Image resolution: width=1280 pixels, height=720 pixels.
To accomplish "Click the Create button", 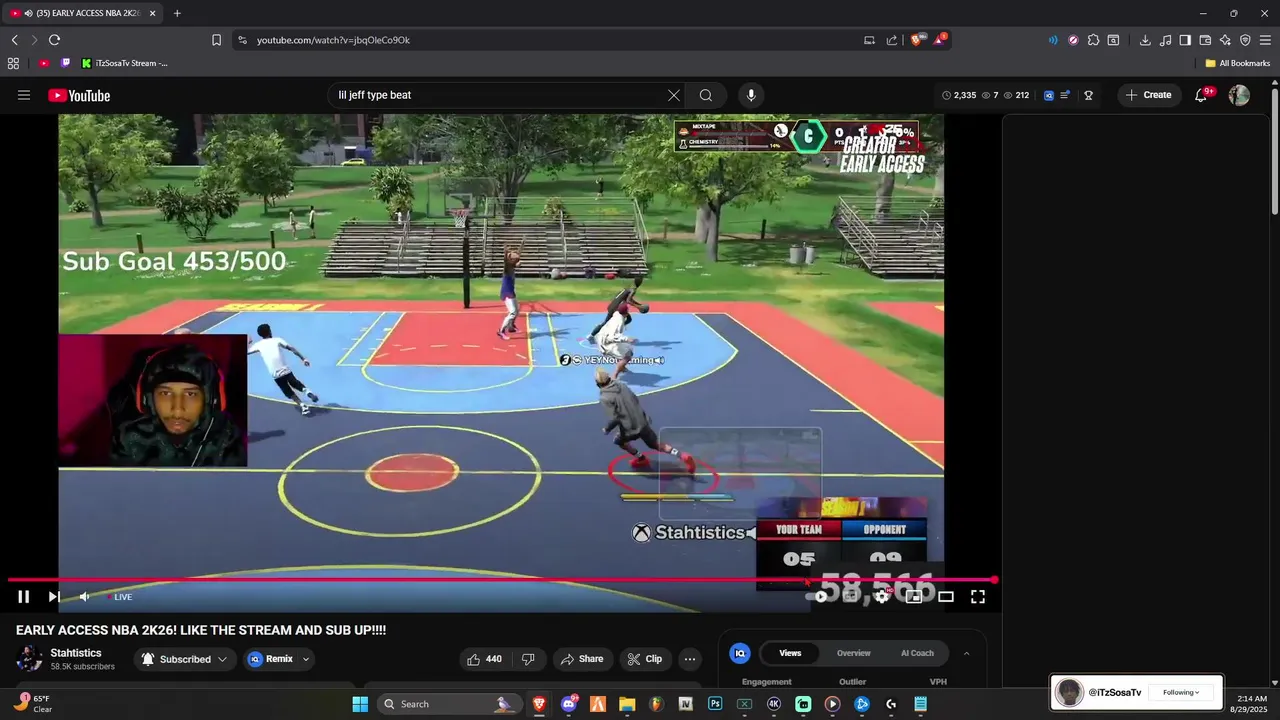I will (1148, 95).
